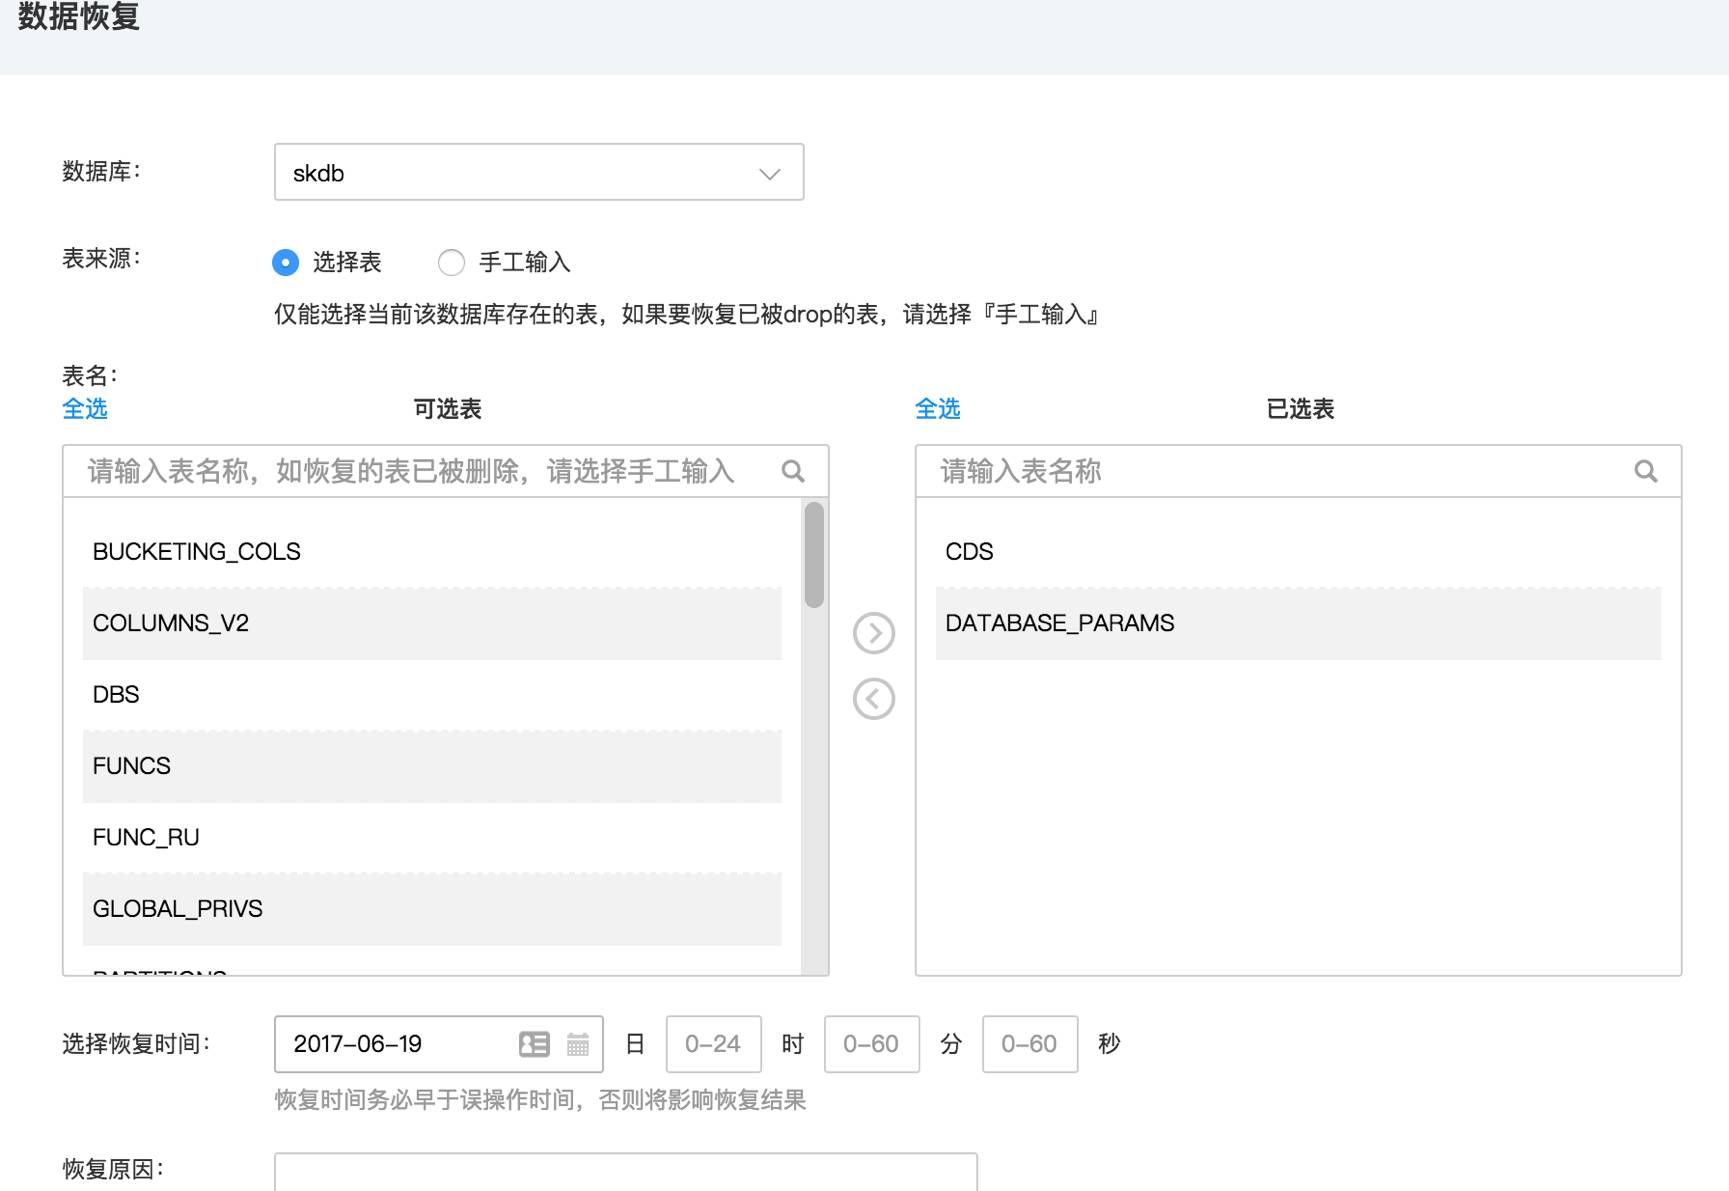
Task: Click 全选 above the selected tables list
Action: [938, 409]
